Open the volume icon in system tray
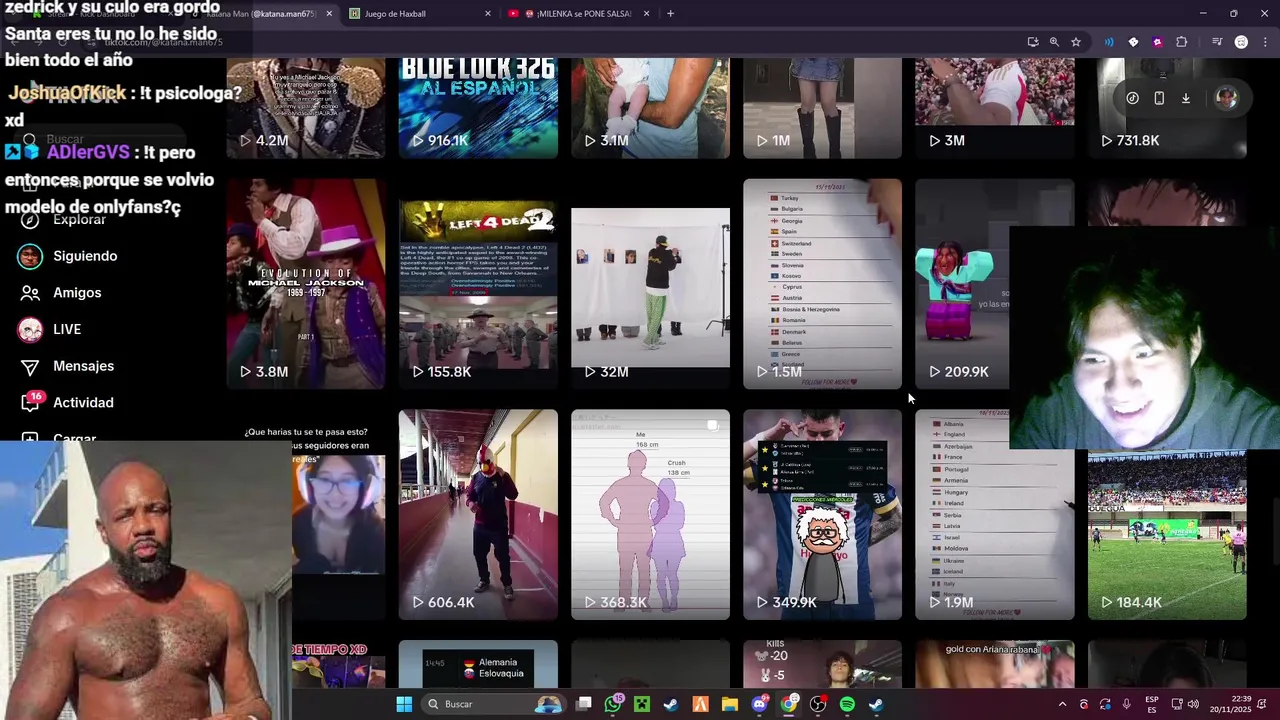 click(x=1193, y=704)
